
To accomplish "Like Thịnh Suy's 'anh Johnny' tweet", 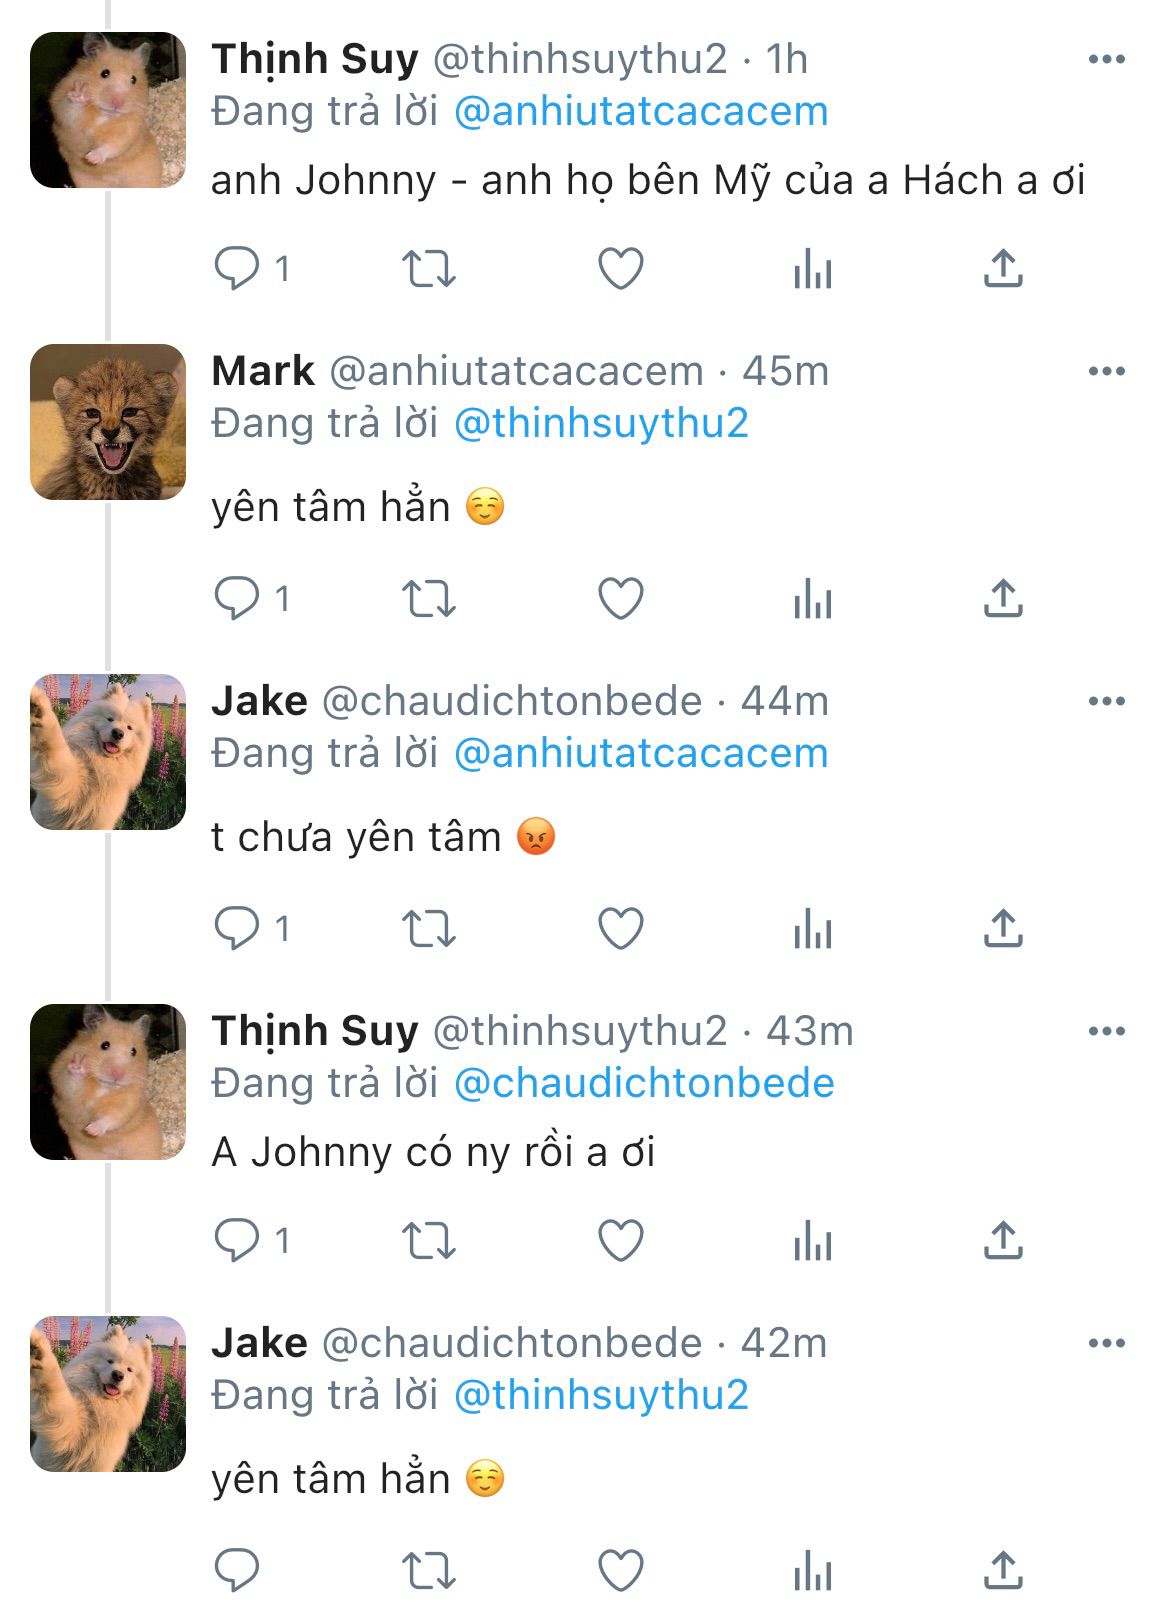I will coord(620,268).
